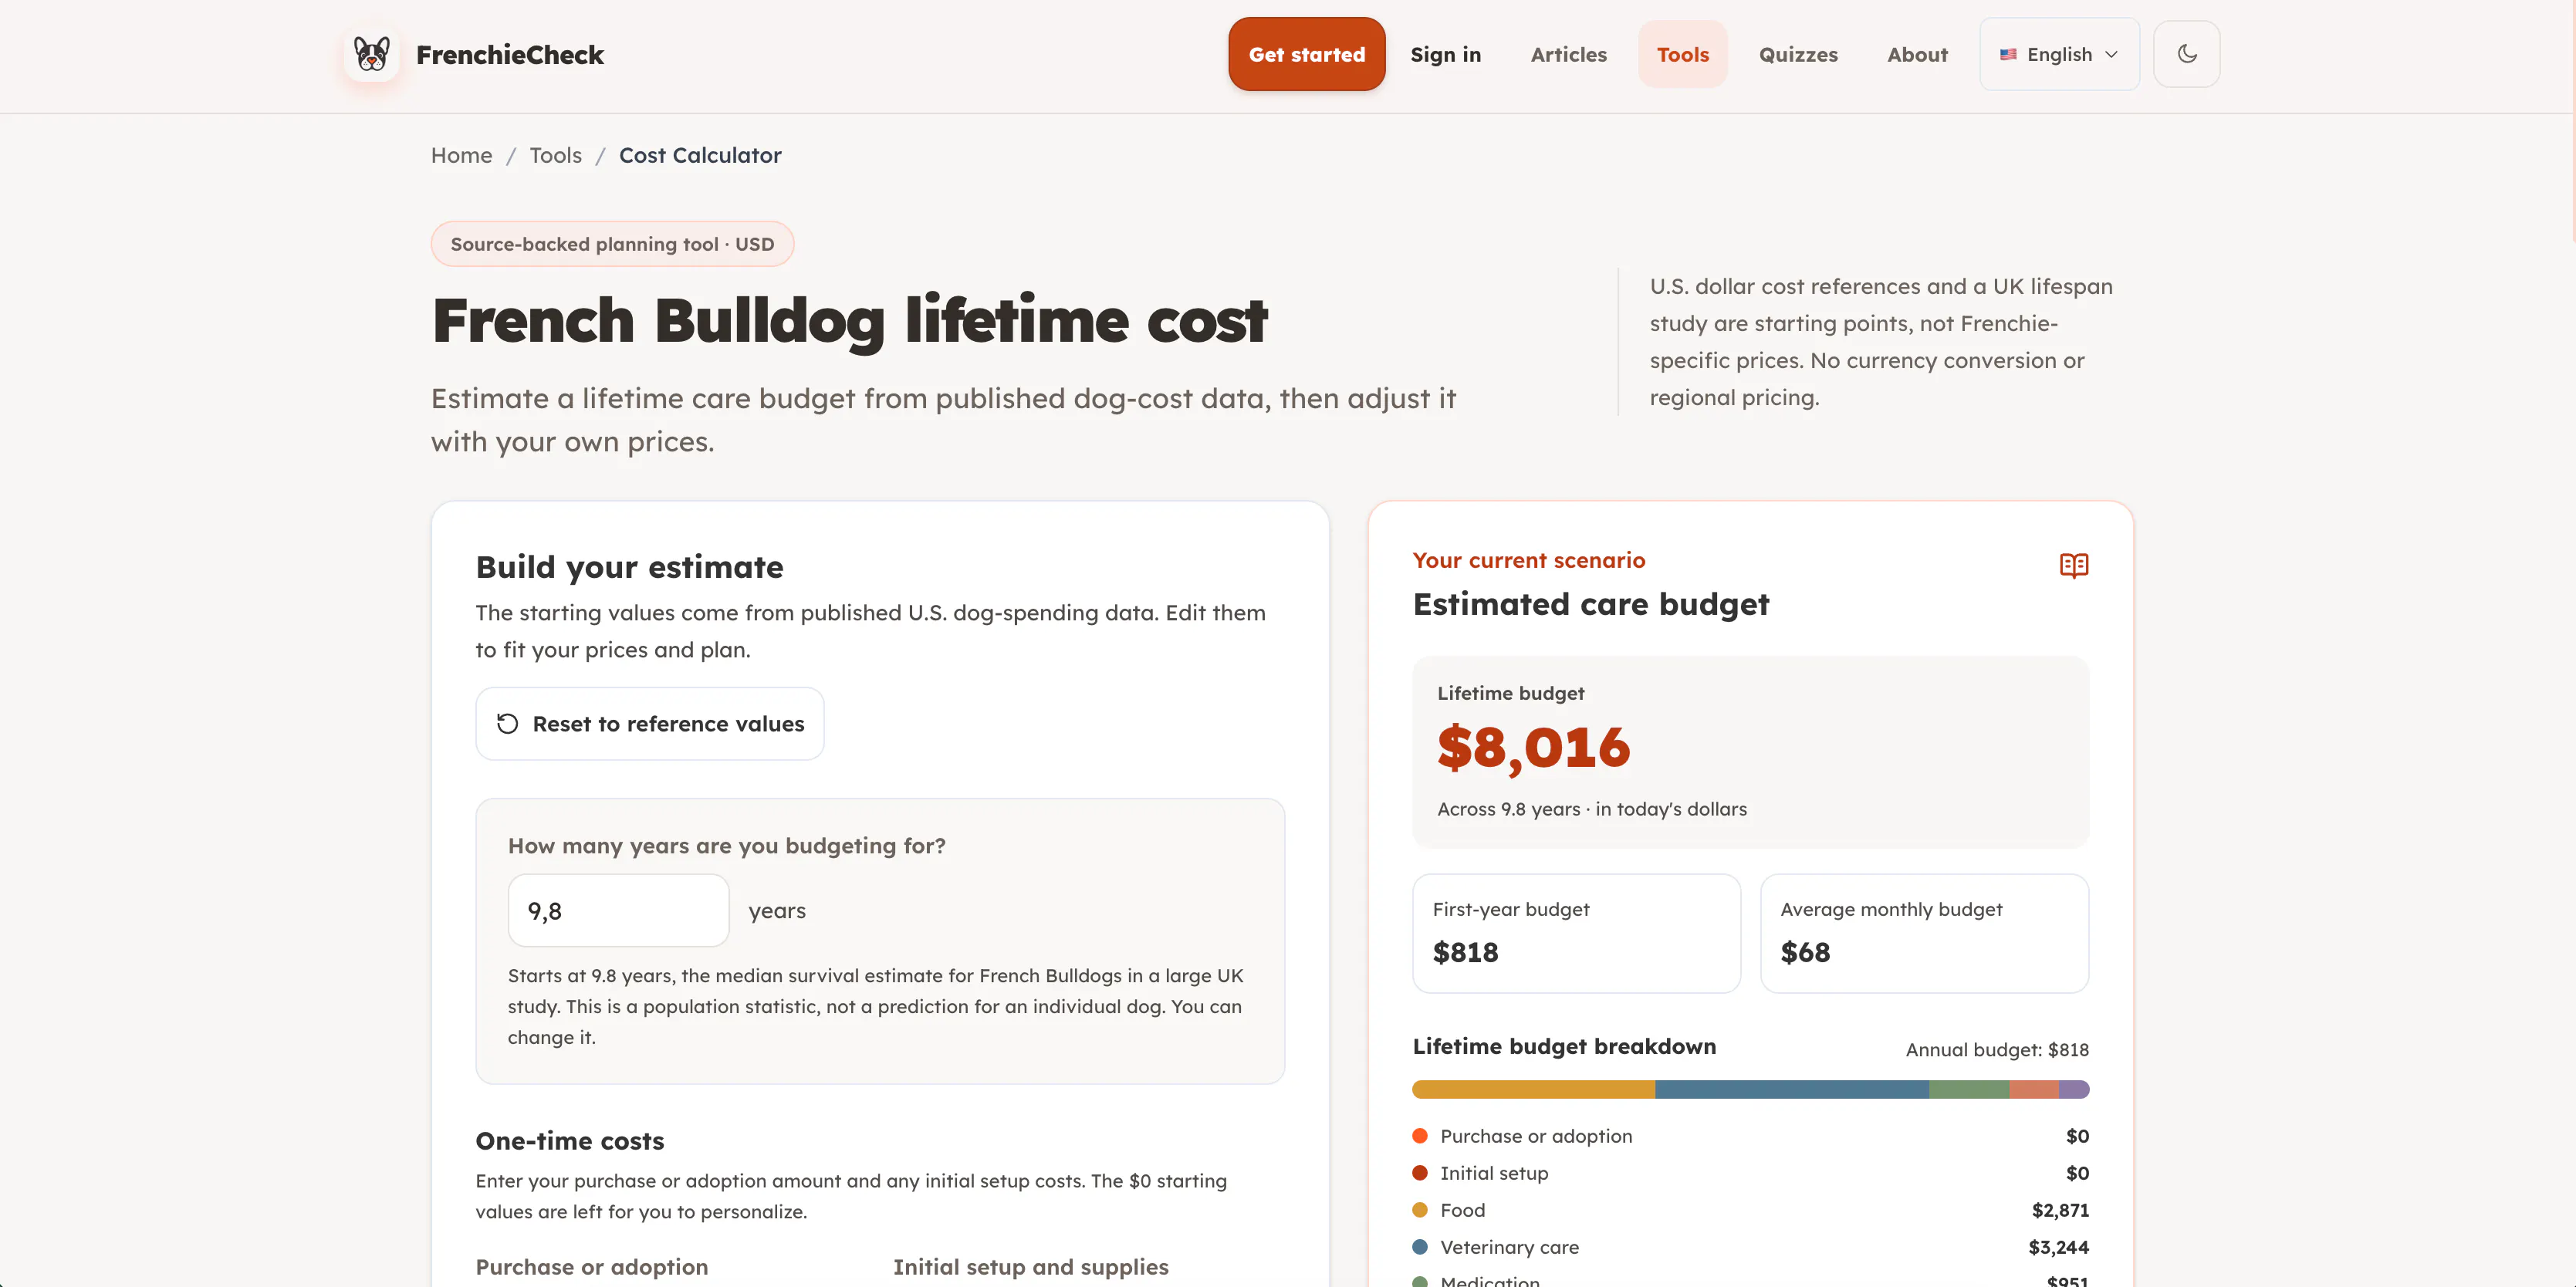The height and width of the screenshot is (1287, 2576).
Task: Go to the Articles page
Action: point(1568,54)
